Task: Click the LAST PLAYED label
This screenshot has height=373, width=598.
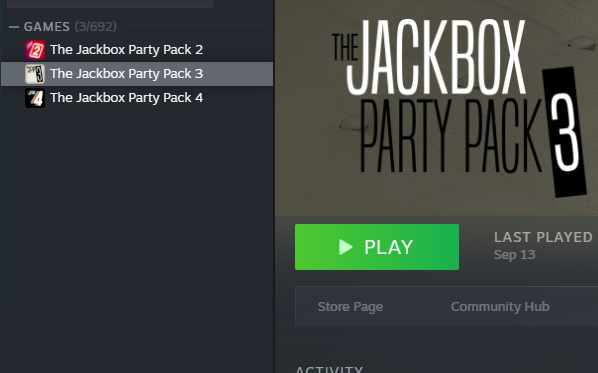Action: tap(543, 237)
